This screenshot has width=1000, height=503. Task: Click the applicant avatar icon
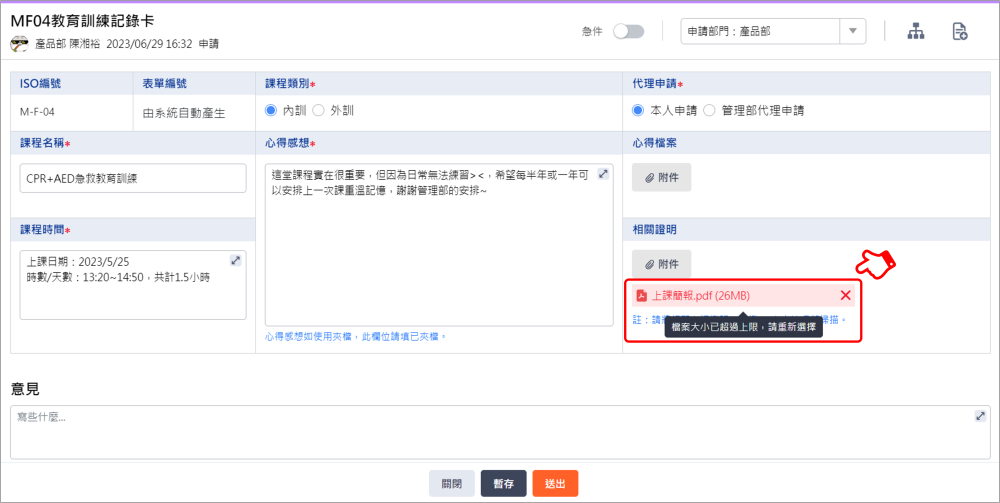click(19, 45)
